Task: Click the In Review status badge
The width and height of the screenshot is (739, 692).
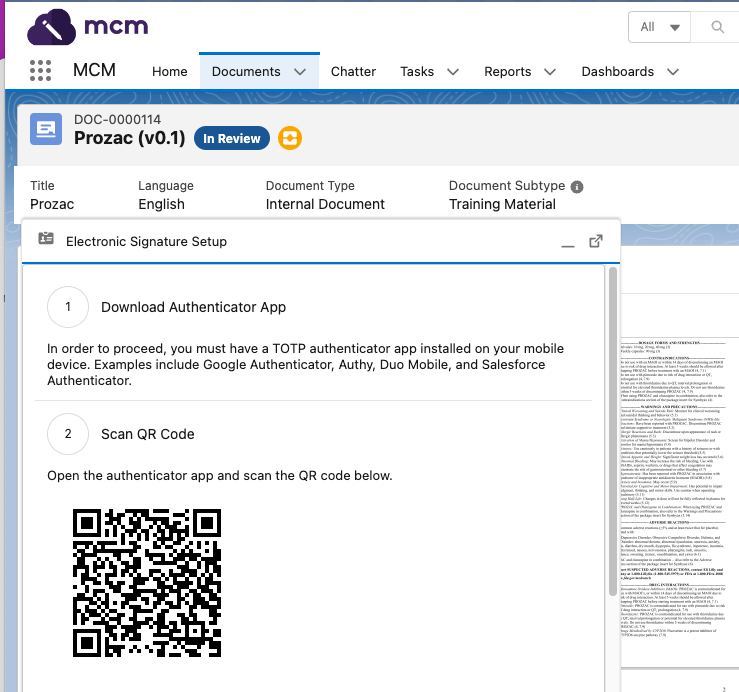Action: [x=232, y=139]
